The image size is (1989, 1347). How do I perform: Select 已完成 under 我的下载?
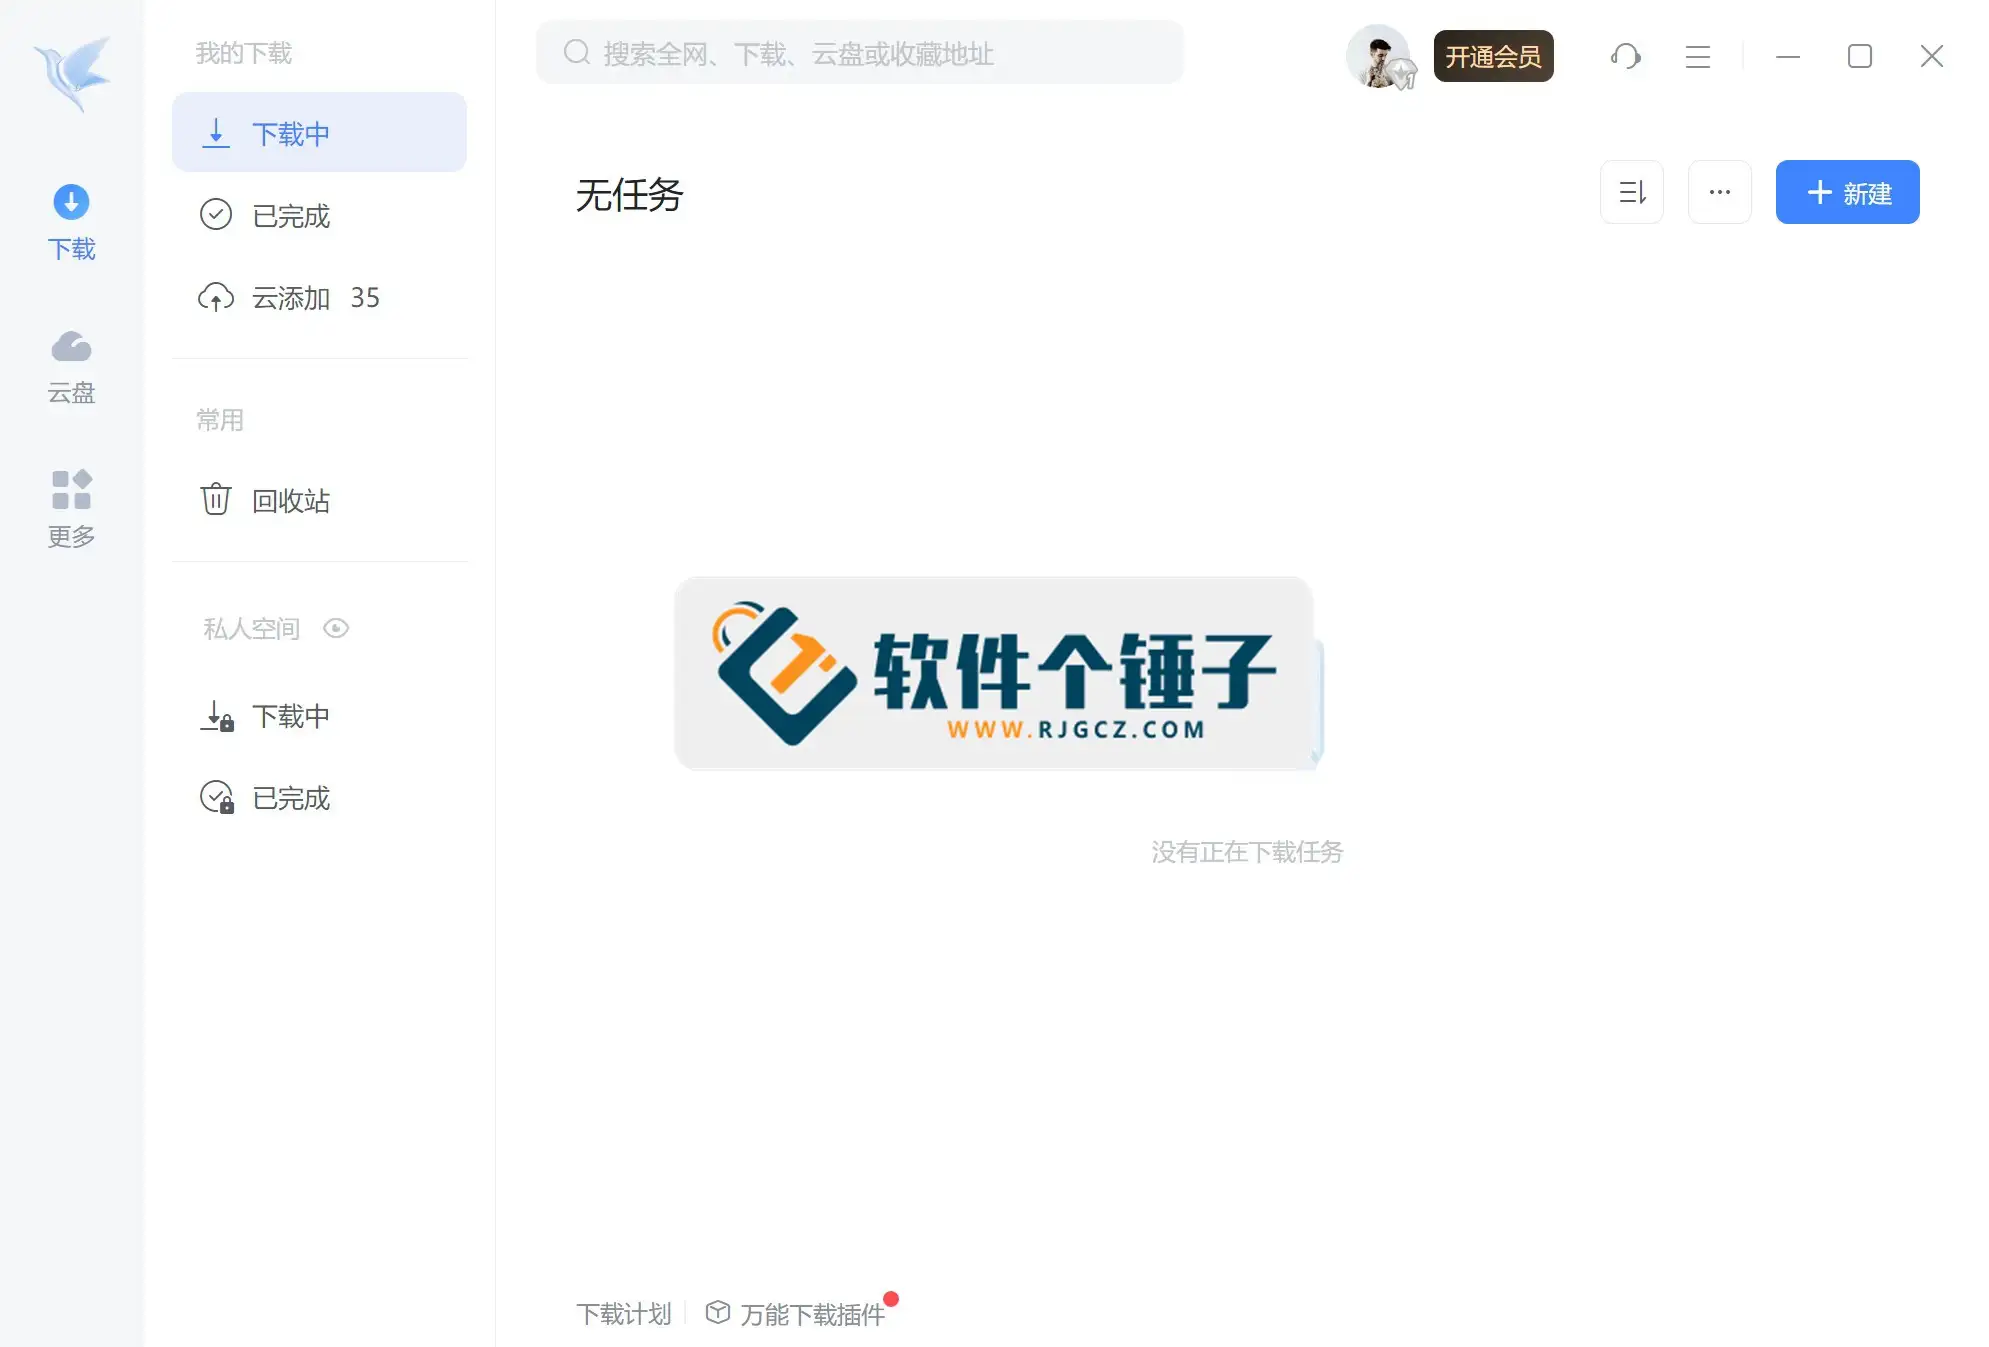pos(319,215)
